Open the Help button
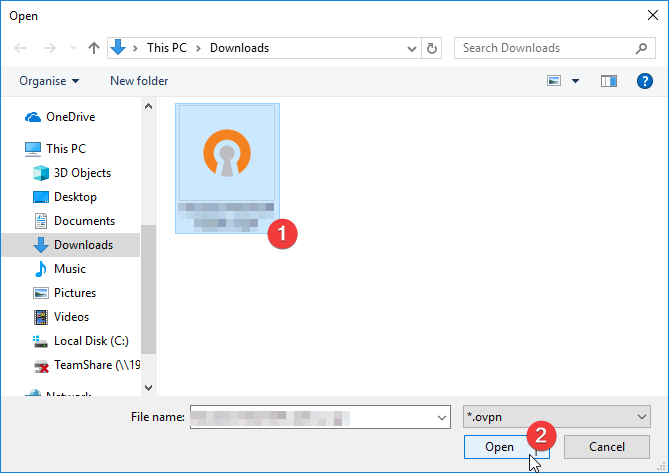 click(x=645, y=81)
